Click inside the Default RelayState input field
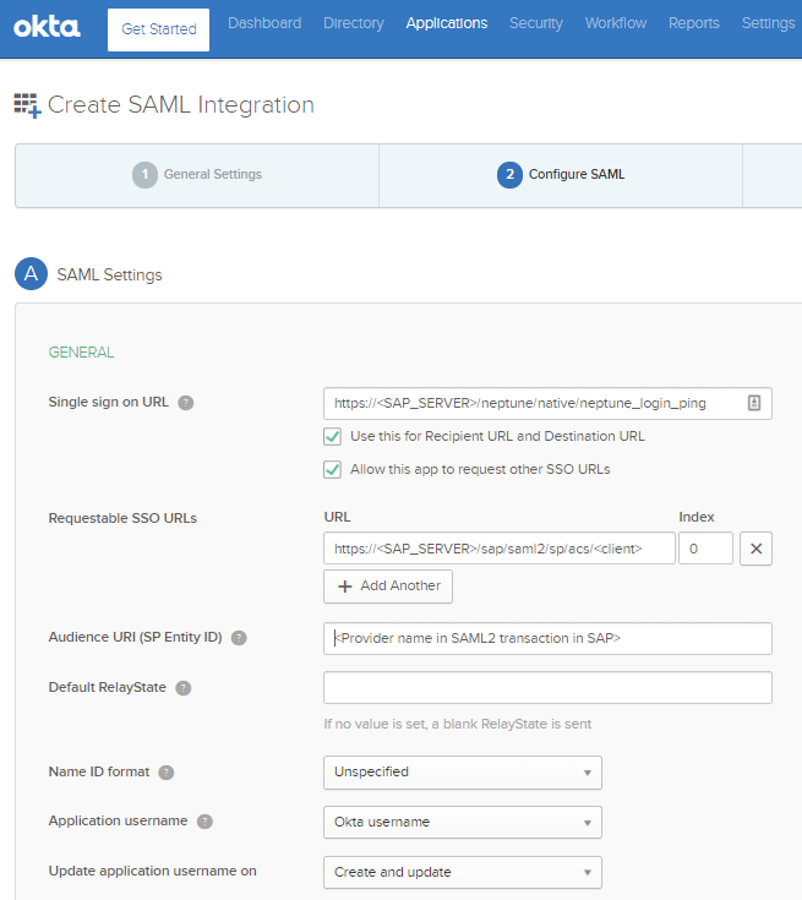Image resolution: width=802 pixels, height=900 pixels. (x=546, y=687)
